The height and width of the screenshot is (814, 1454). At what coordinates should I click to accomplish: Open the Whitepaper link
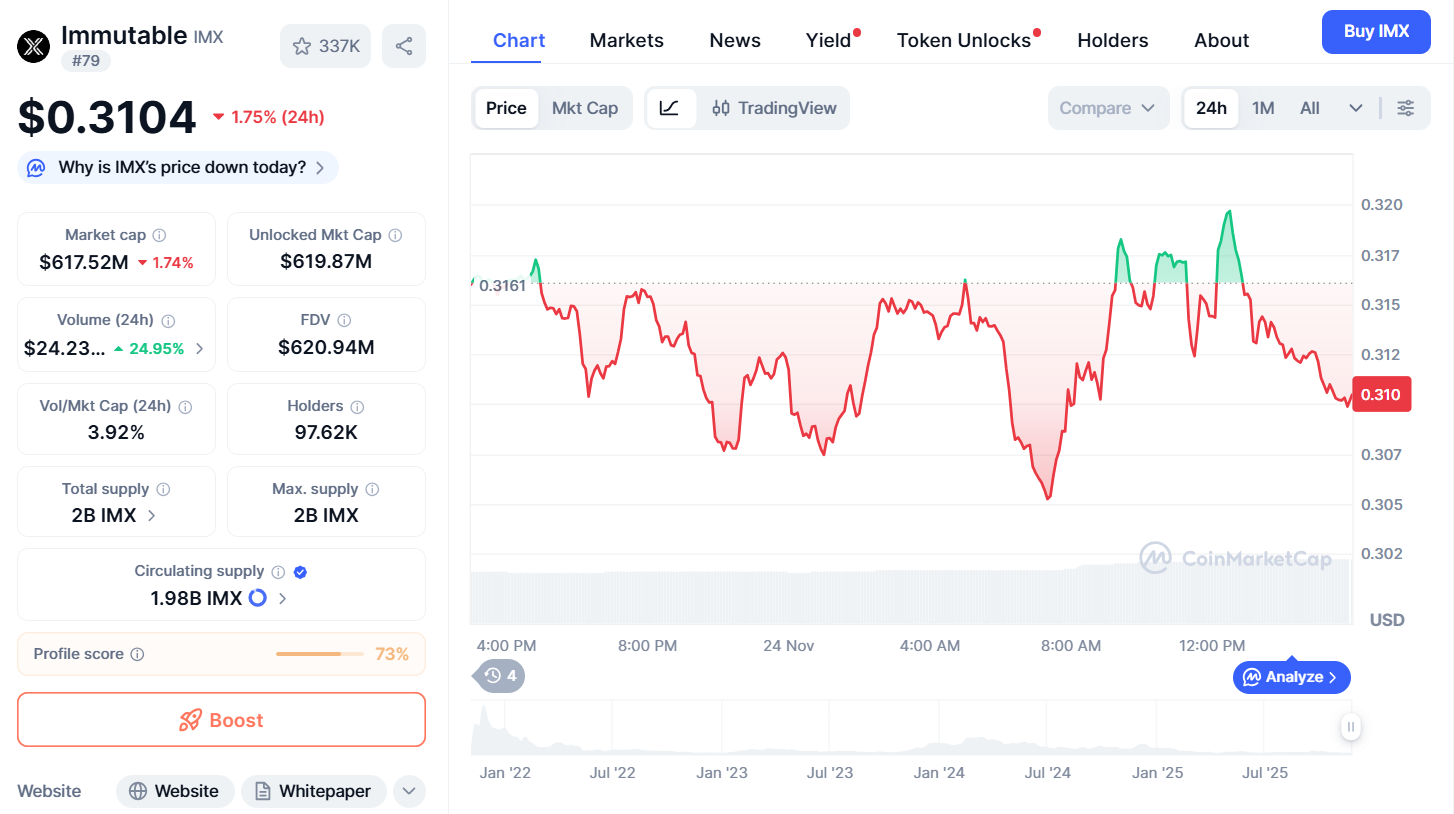(x=313, y=791)
